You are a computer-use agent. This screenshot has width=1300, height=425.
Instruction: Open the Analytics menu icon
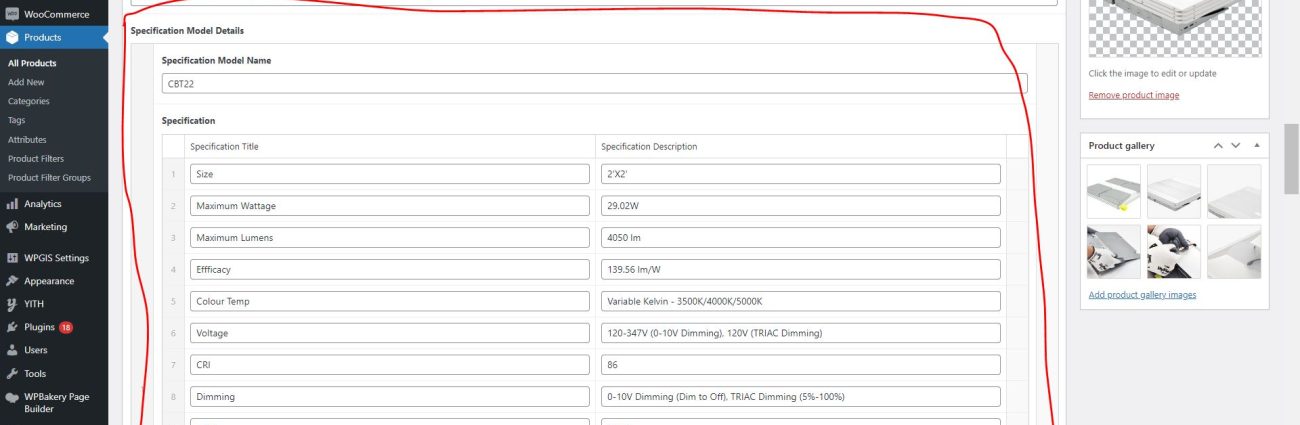[x=12, y=204]
